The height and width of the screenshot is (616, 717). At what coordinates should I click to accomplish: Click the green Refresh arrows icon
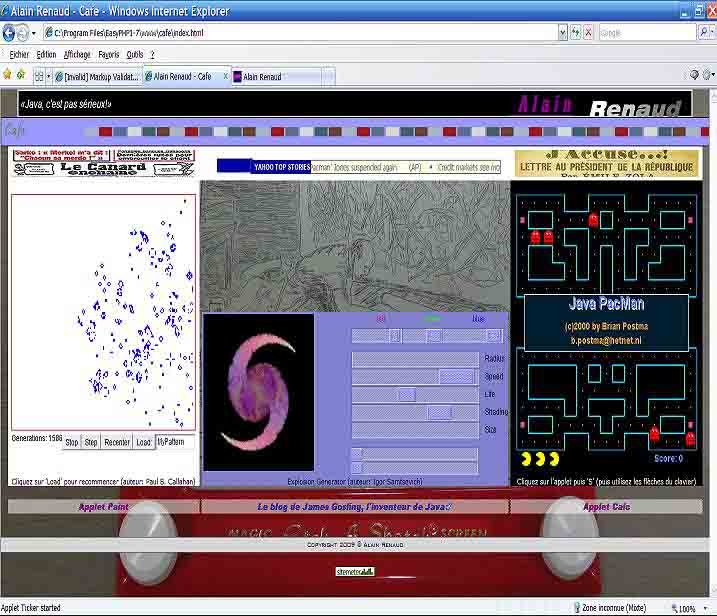[x=575, y=32]
